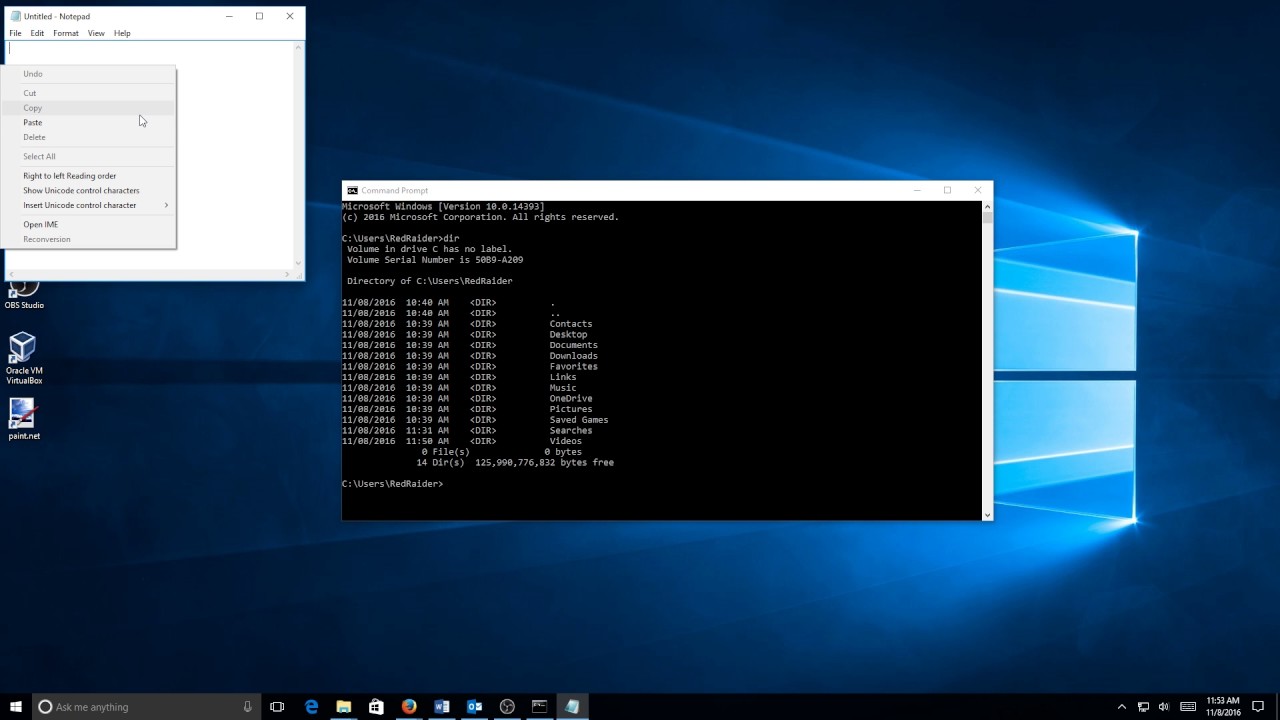Click the greyed Copy menu entry
This screenshot has width=1280, height=720.
[90, 108]
